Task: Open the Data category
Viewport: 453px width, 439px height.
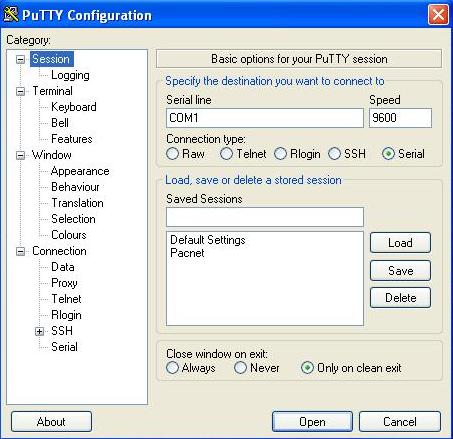Action: tap(63, 267)
